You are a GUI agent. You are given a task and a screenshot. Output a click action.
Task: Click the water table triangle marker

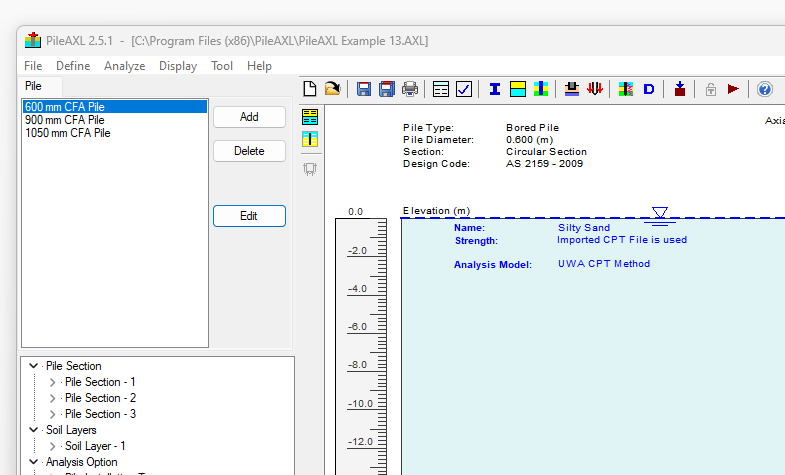tap(660, 215)
